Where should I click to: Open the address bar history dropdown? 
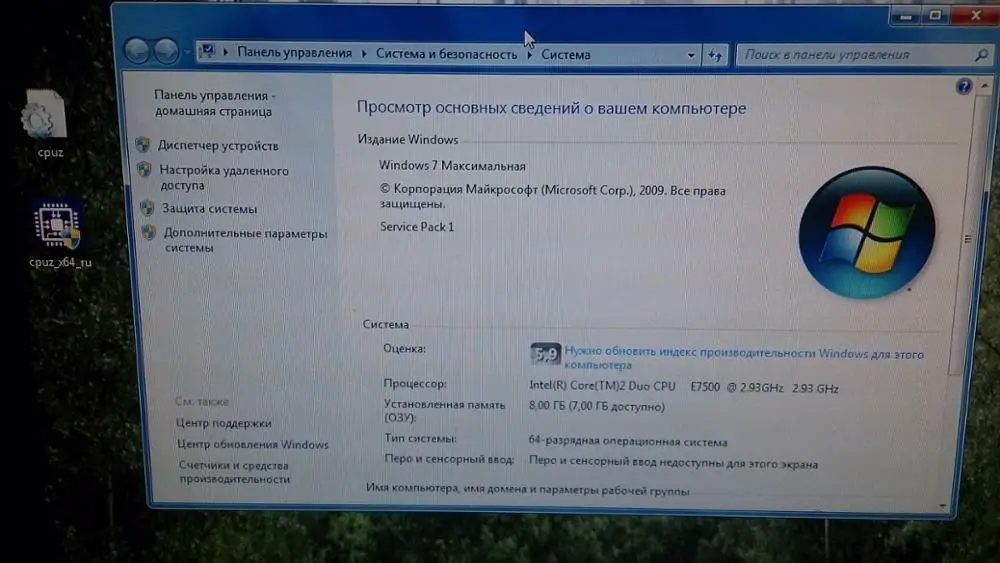(x=691, y=55)
